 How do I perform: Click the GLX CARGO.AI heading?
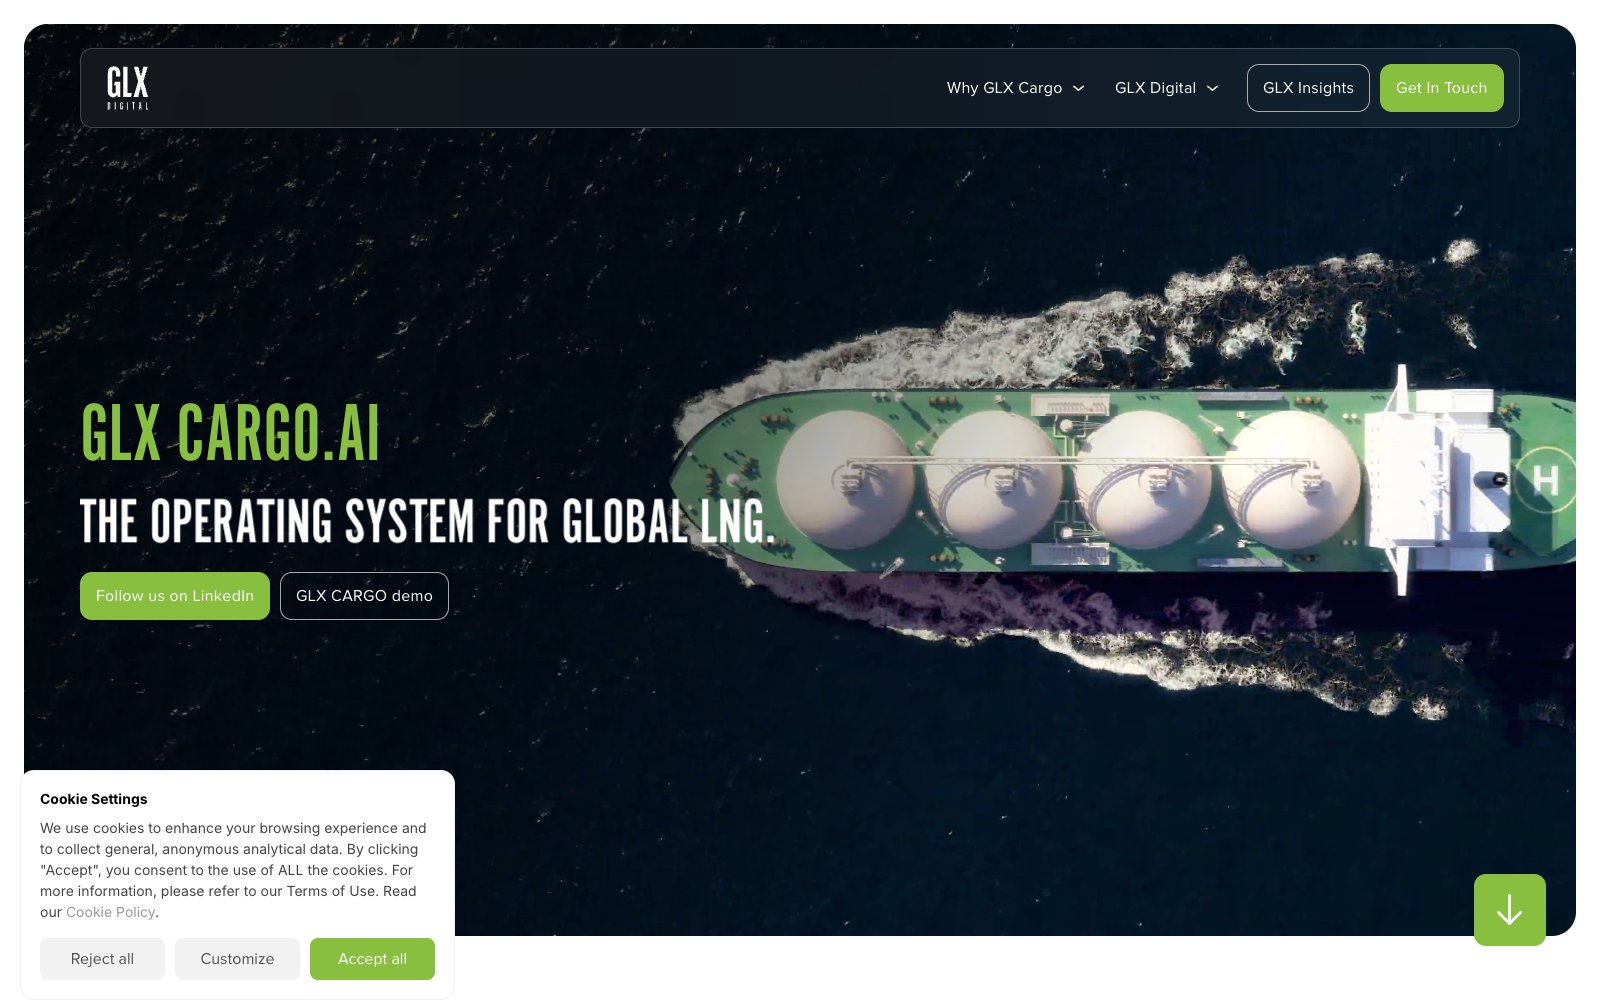tap(230, 433)
